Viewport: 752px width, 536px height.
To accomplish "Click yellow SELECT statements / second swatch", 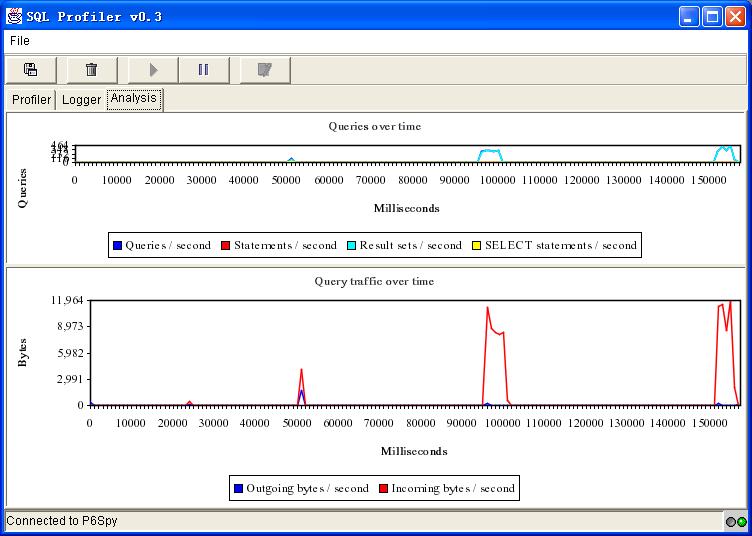I will [x=477, y=245].
